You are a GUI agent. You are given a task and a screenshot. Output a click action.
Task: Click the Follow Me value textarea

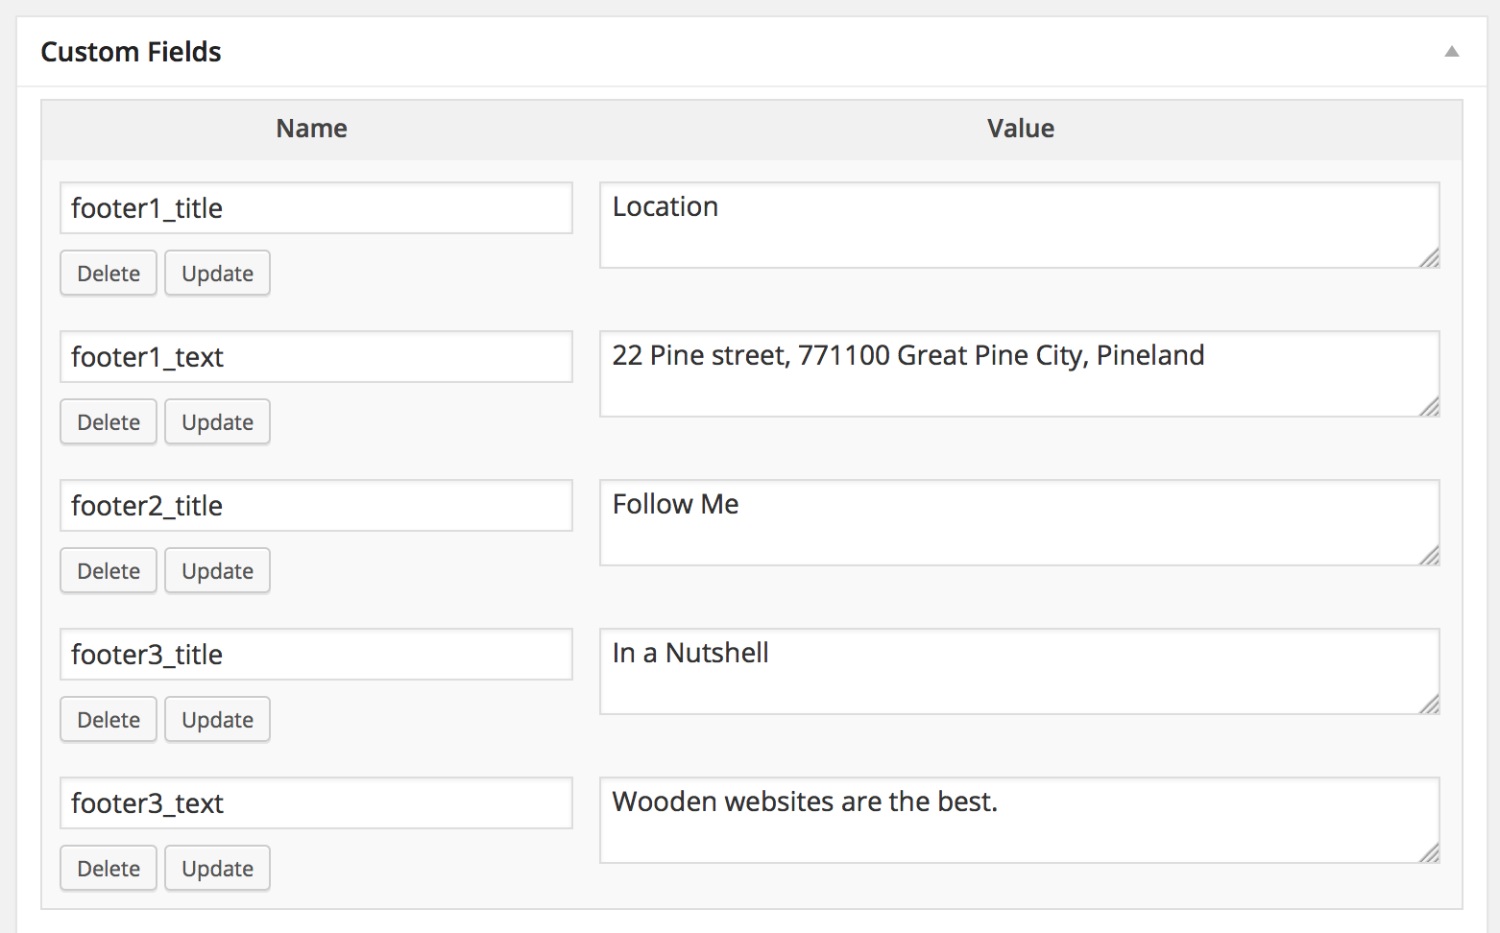1019,523
